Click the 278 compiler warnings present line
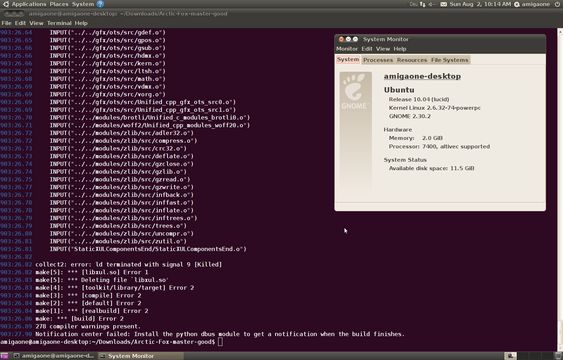563x360 pixels. (88, 327)
